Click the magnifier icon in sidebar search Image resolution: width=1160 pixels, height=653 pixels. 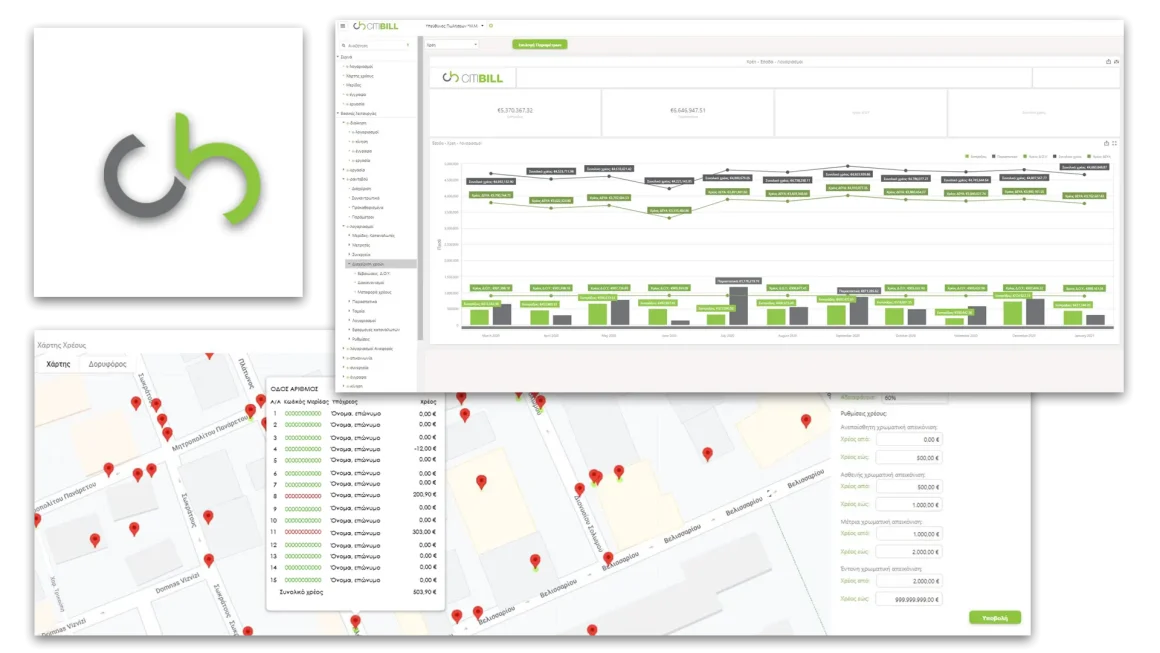[x=343, y=46]
